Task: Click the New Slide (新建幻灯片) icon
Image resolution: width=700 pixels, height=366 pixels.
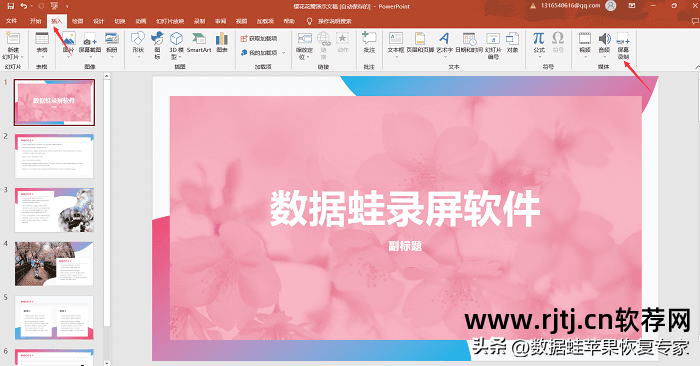Action: (13, 39)
